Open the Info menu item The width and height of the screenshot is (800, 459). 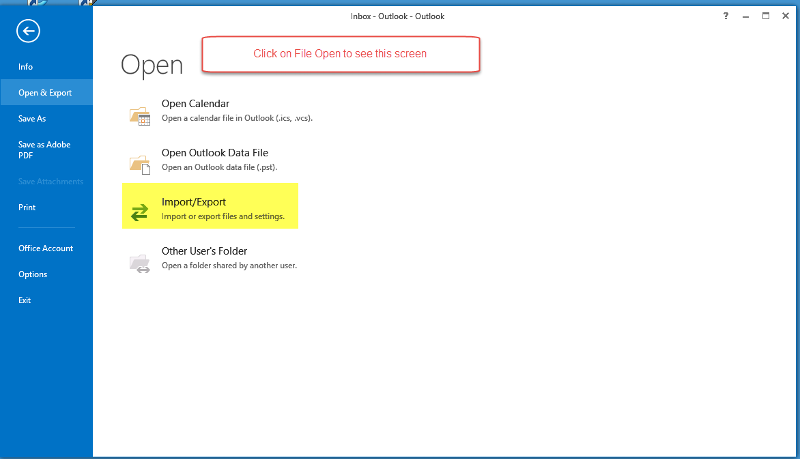click(26, 67)
